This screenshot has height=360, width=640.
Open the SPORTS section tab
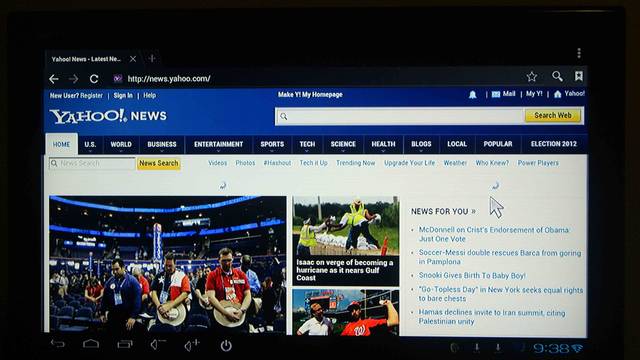click(x=272, y=144)
